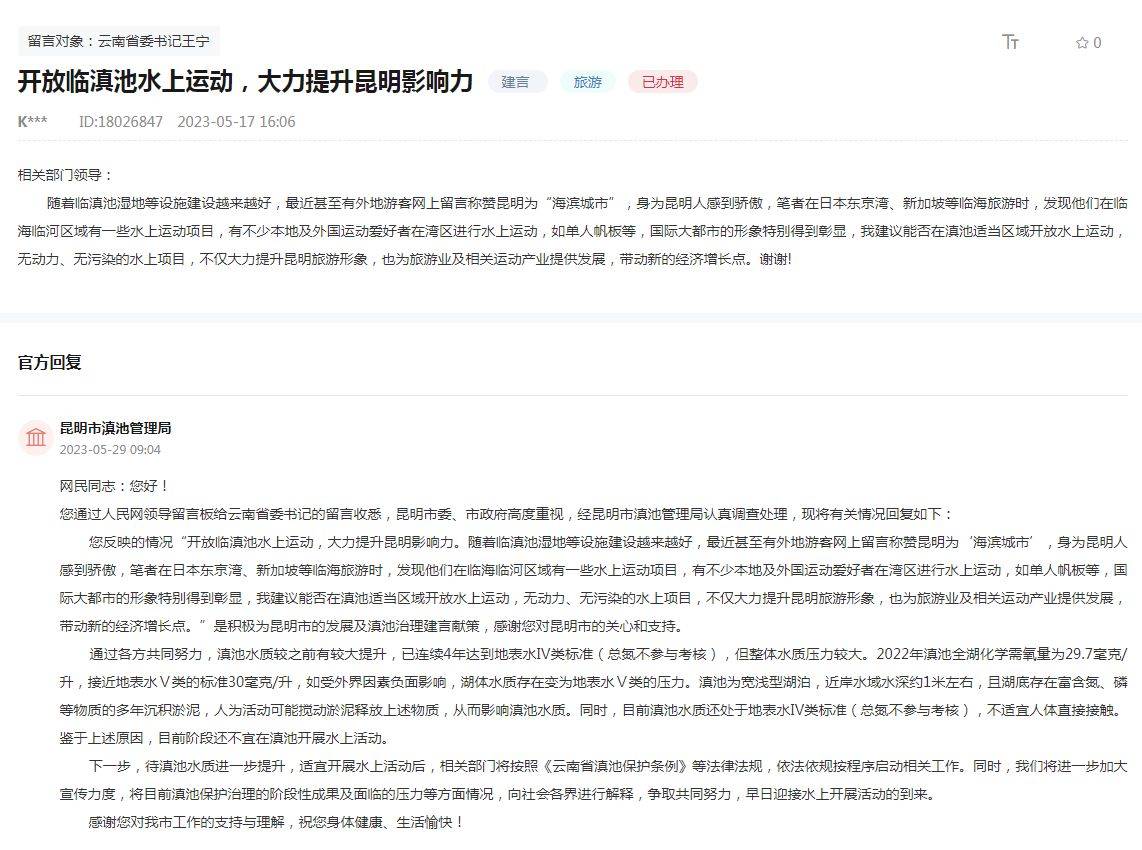The image size is (1142, 850).
Task: Click the message title about 滇池水上运动
Action: point(245,82)
